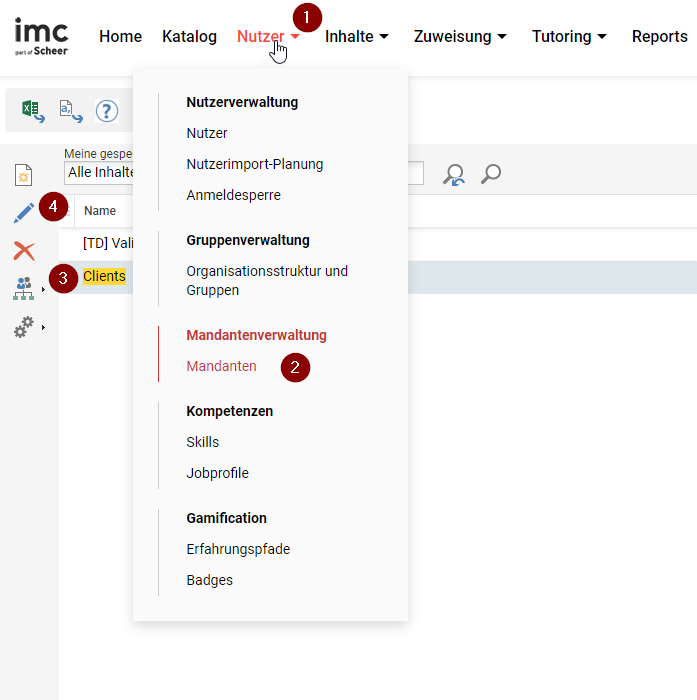Viewport: 697px width, 700px height.
Task: Click the gears settings icon in sidebar
Action: tap(23, 327)
